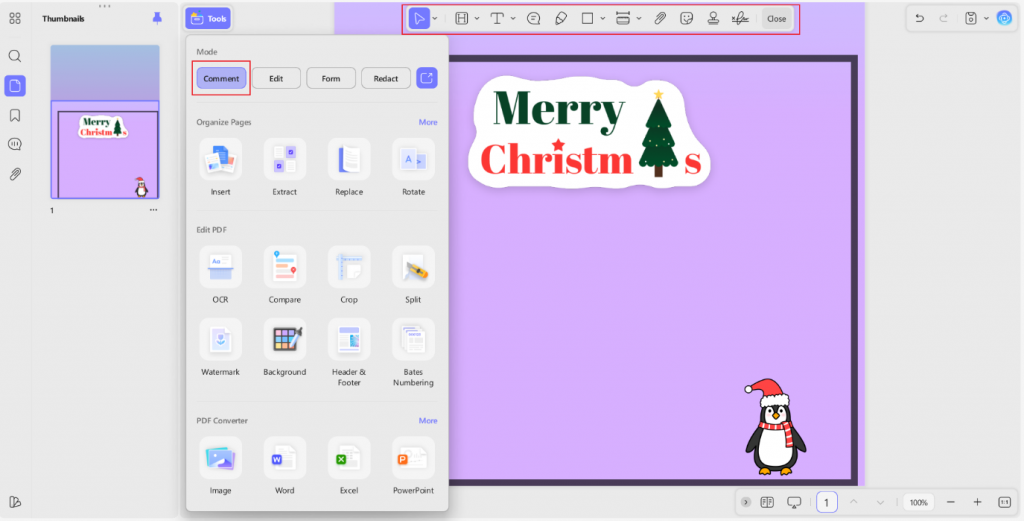The width and height of the screenshot is (1024, 521).
Task: Open the attachments panel in left sidebar
Action: (x=14, y=174)
